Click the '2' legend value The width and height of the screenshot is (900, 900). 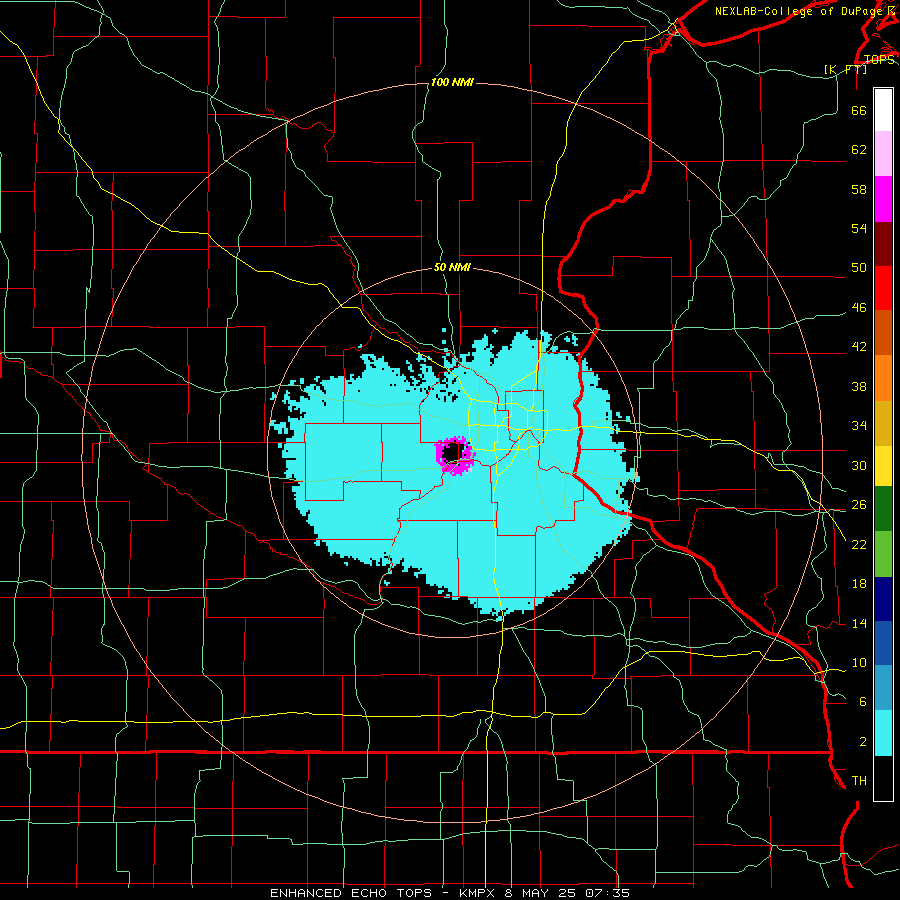(x=863, y=742)
